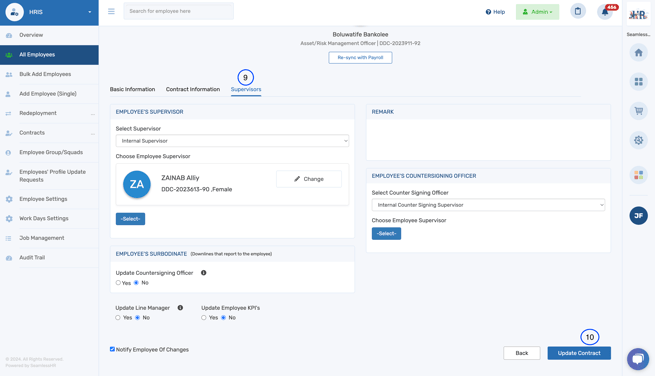Click the Employee Settings gear icon

pos(9,199)
